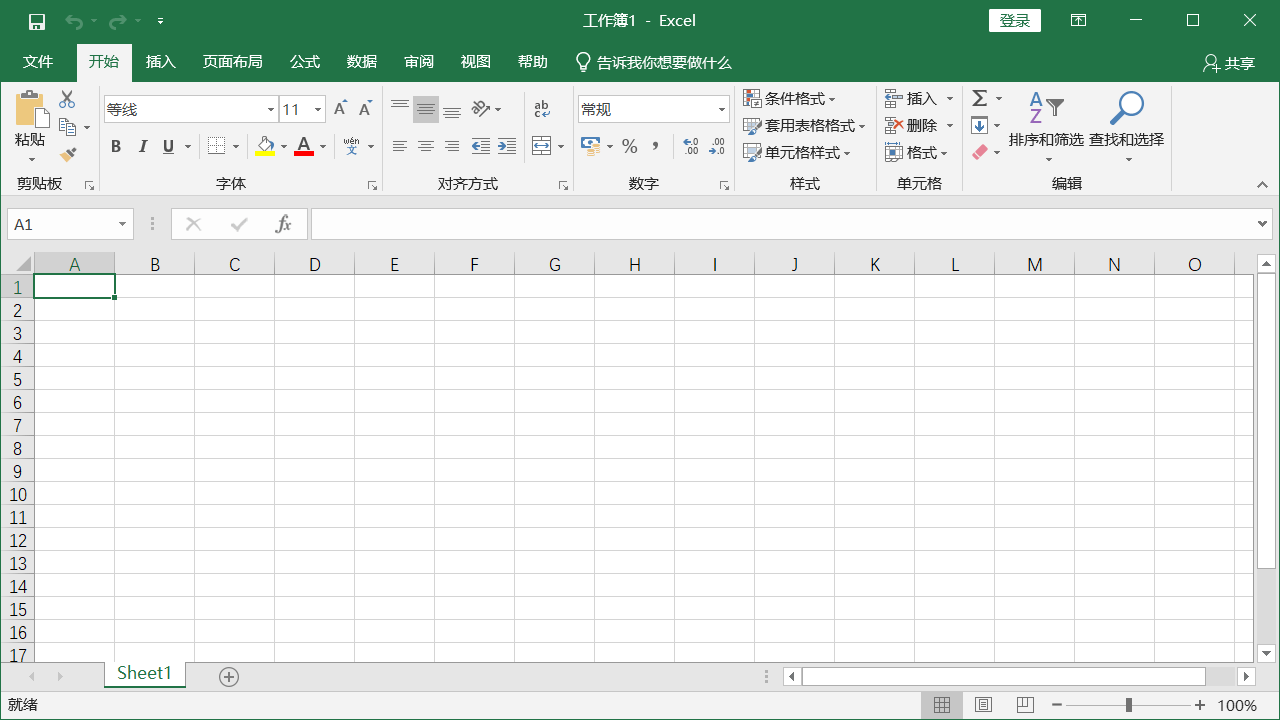Apply percent style number format
Viewport: 1280px width, 720px height.
click(x=629, y=146)
